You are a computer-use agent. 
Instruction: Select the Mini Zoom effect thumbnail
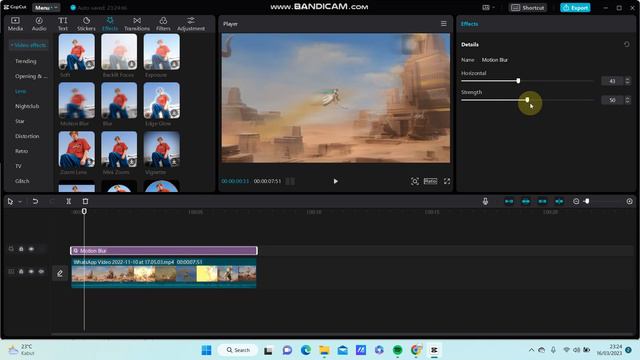[x=119, y=149]
